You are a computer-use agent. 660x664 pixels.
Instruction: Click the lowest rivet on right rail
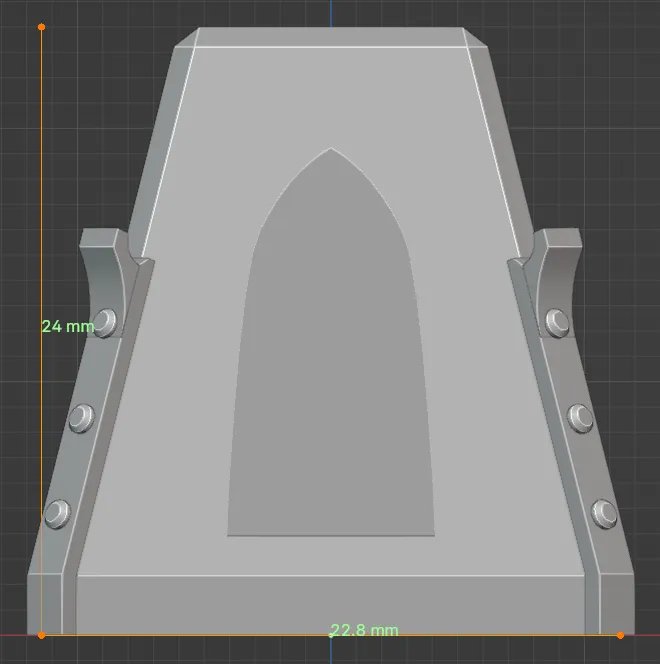tap(603, 513)
